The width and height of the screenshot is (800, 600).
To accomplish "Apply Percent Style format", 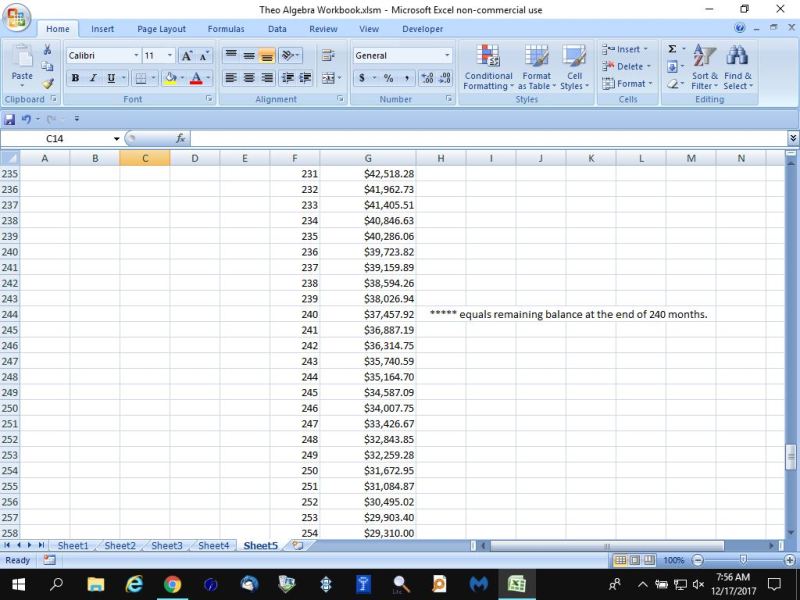I will point(389,78).
